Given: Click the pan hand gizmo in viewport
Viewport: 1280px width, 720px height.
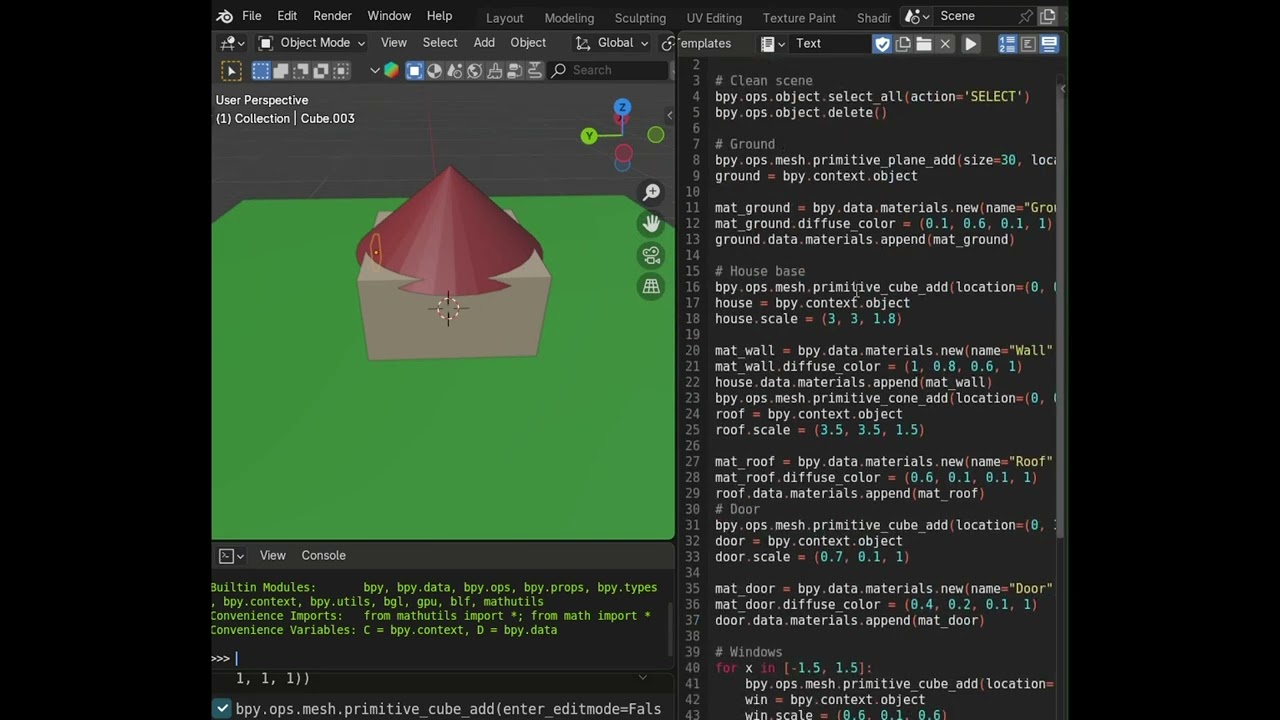Looking at the screenshot, I should [x=651, y=224].
